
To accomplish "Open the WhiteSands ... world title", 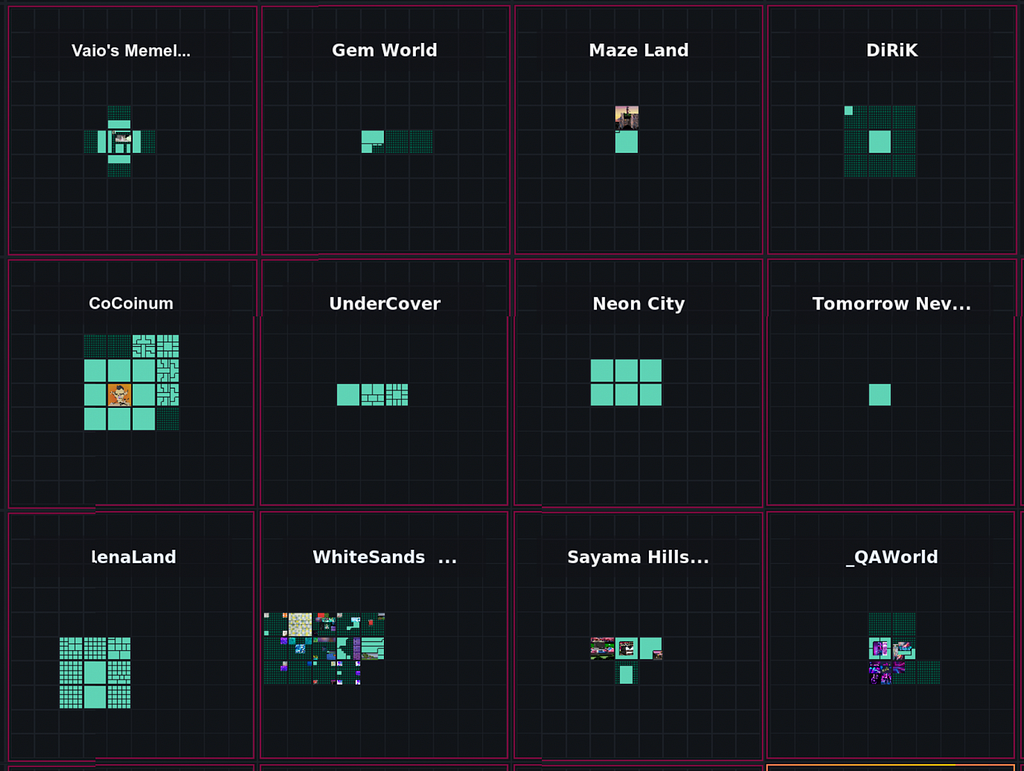I will 385,557.
